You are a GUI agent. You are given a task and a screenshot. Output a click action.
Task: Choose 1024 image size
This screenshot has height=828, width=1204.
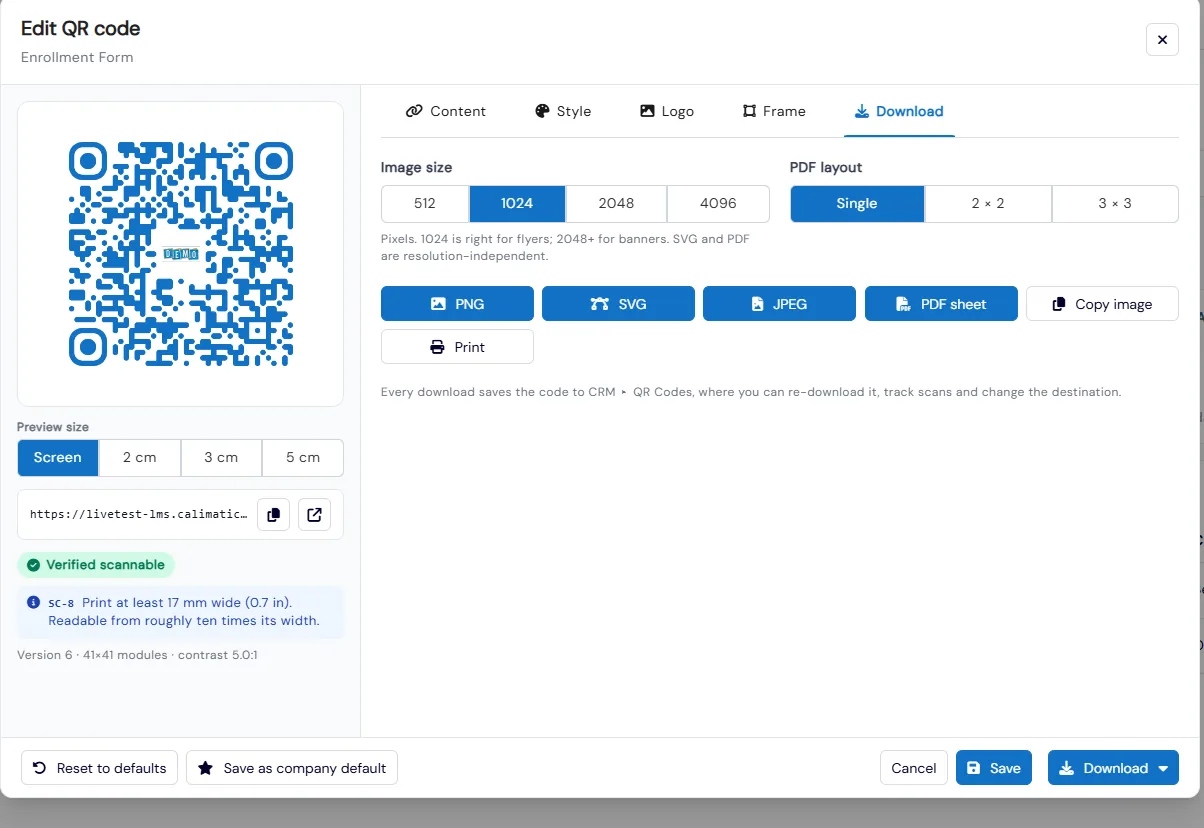(x=517, y=203)
